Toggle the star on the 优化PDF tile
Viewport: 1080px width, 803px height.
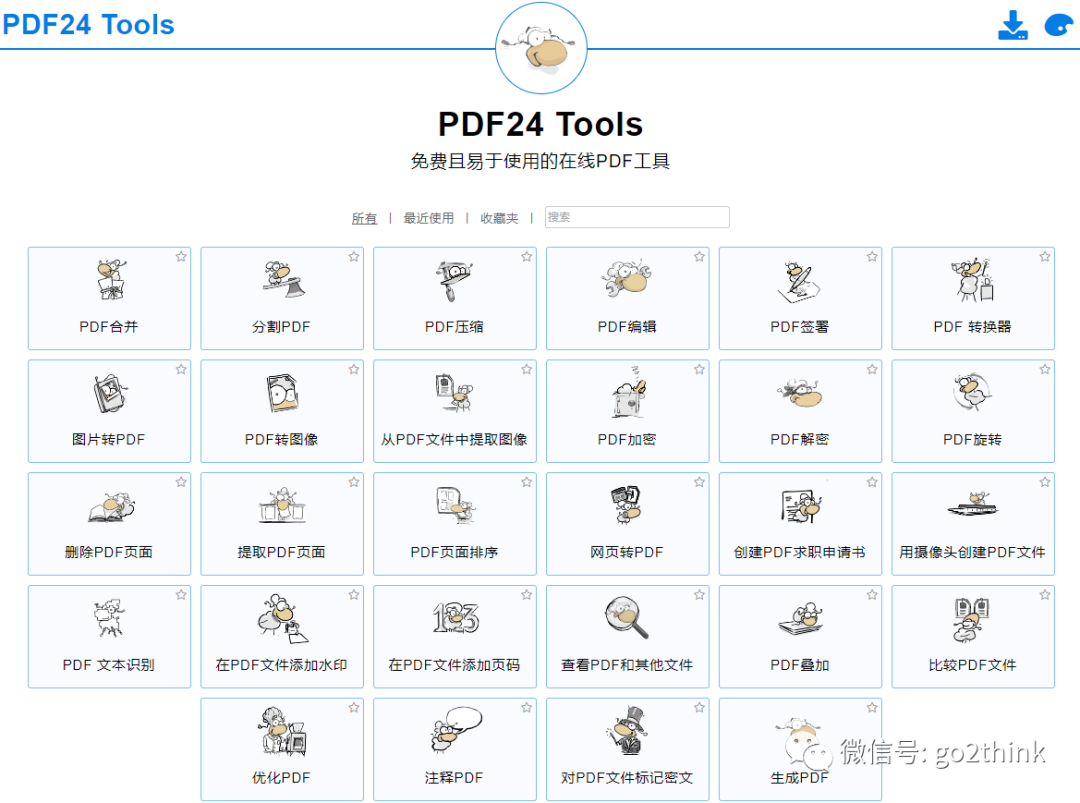[354, 708]
